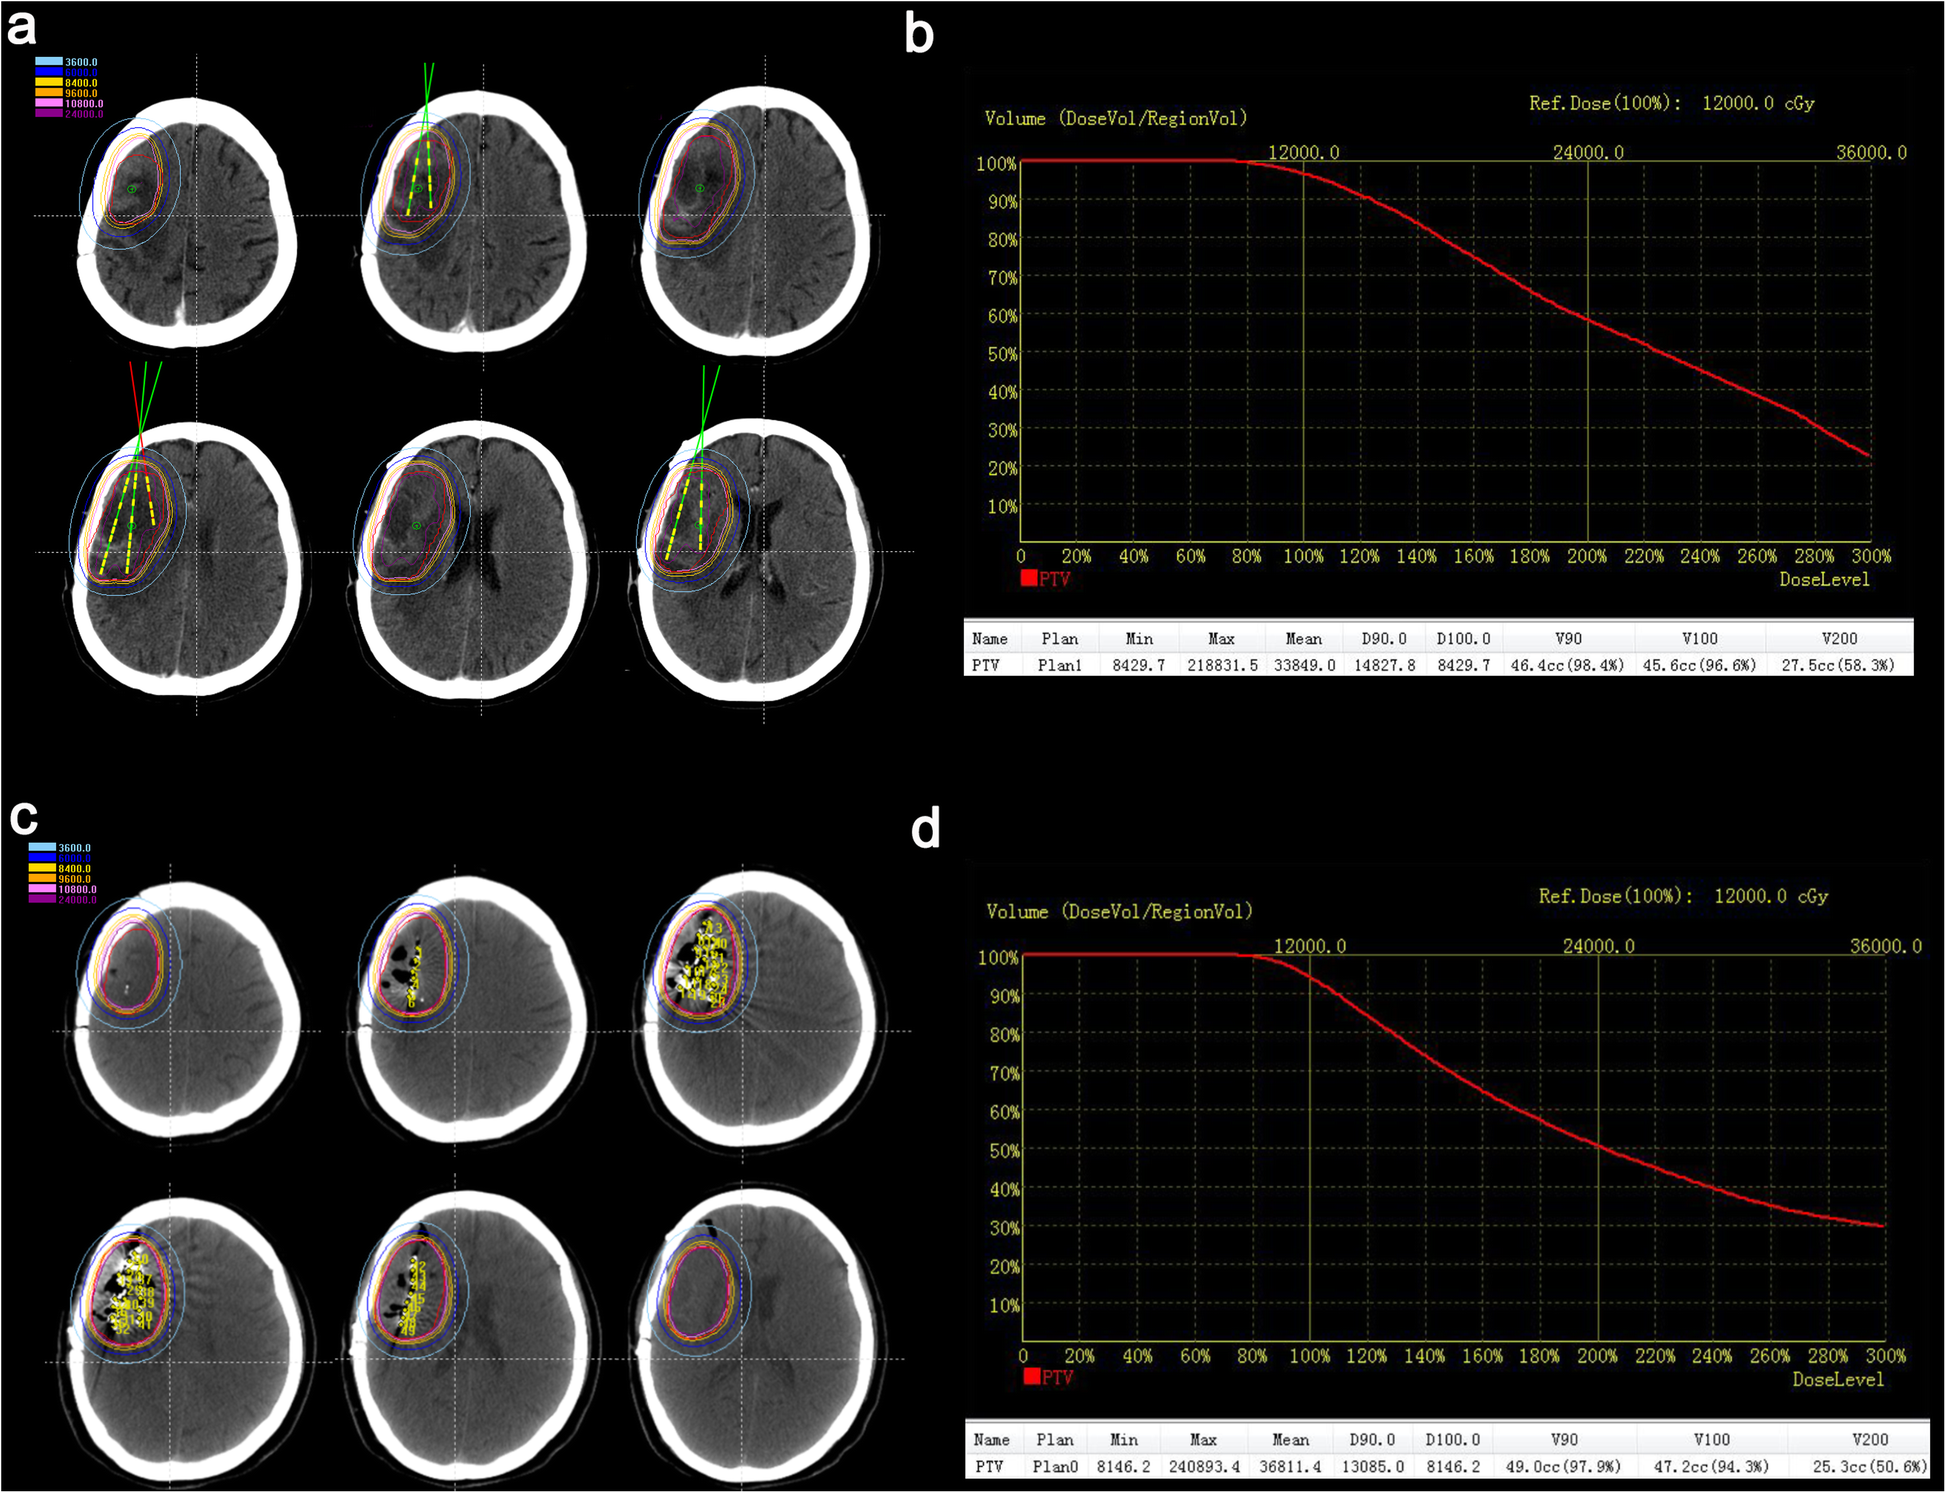Click the Max value 218831.5 in the table
This screenshot has height=1493, width=1946.
(1222, 665)
